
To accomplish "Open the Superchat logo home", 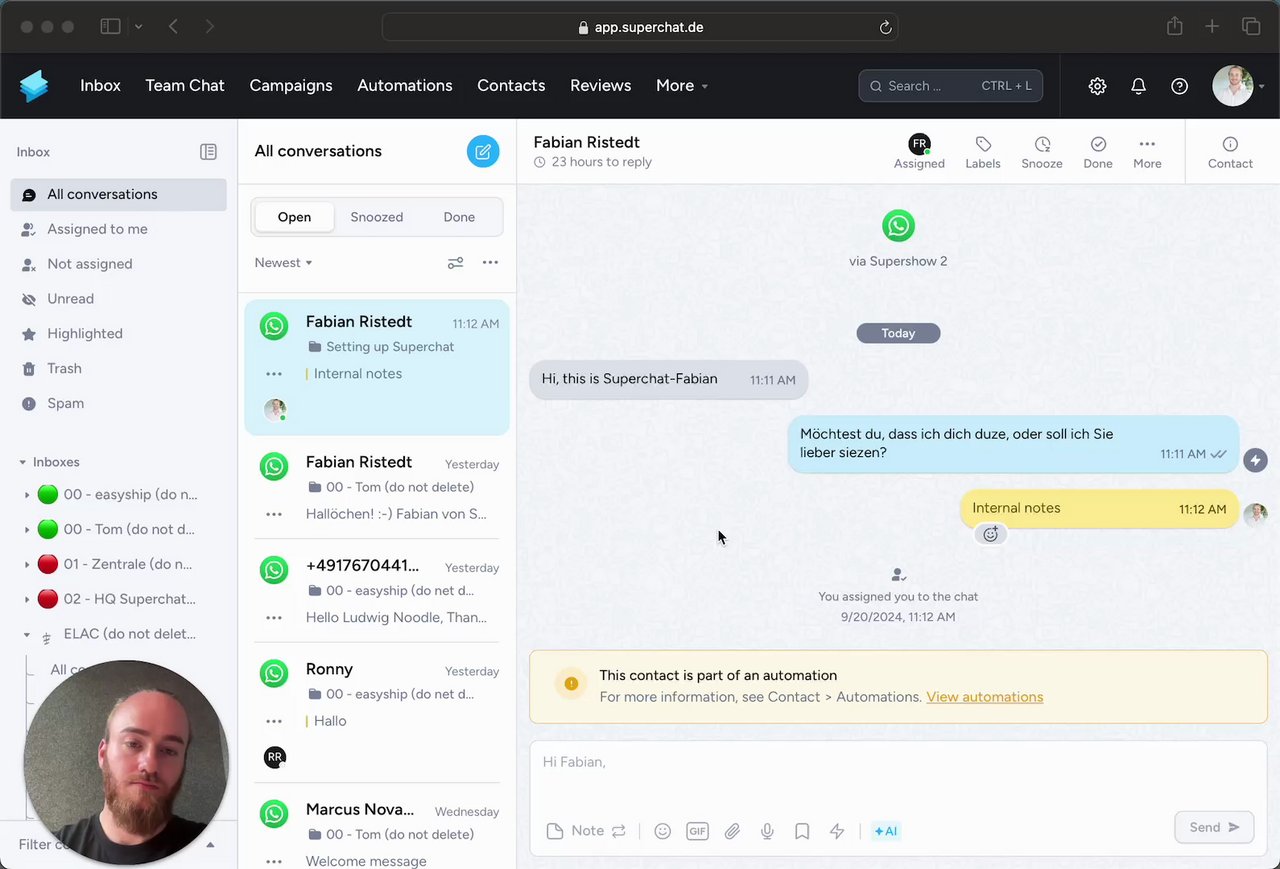I will tap(34, 86).
